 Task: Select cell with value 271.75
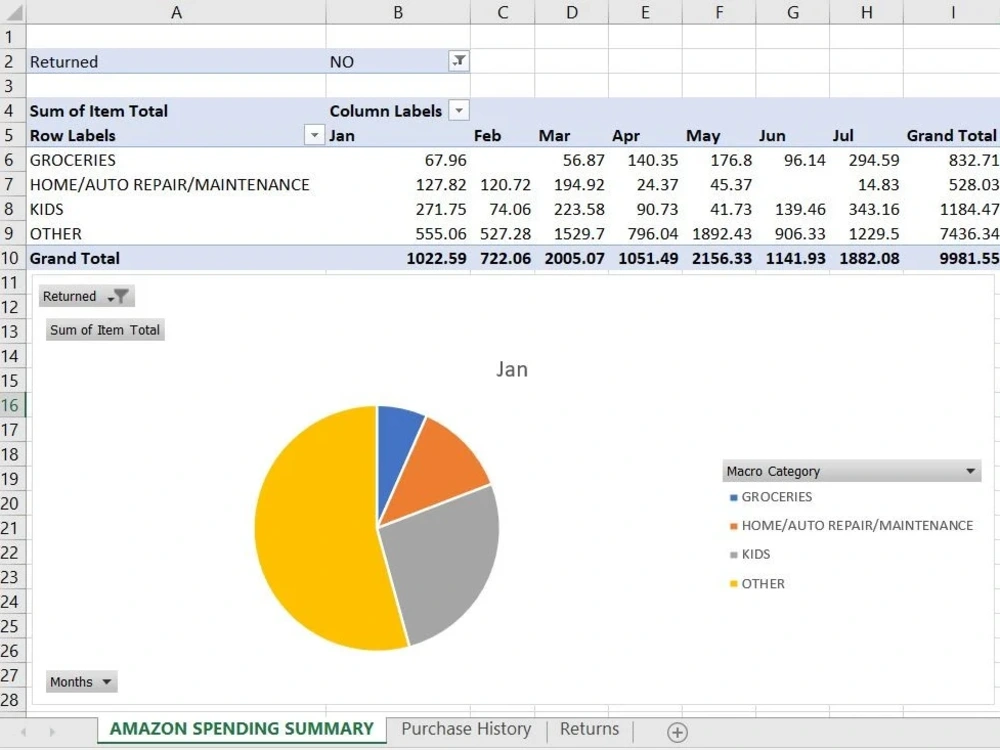point(398,209)
